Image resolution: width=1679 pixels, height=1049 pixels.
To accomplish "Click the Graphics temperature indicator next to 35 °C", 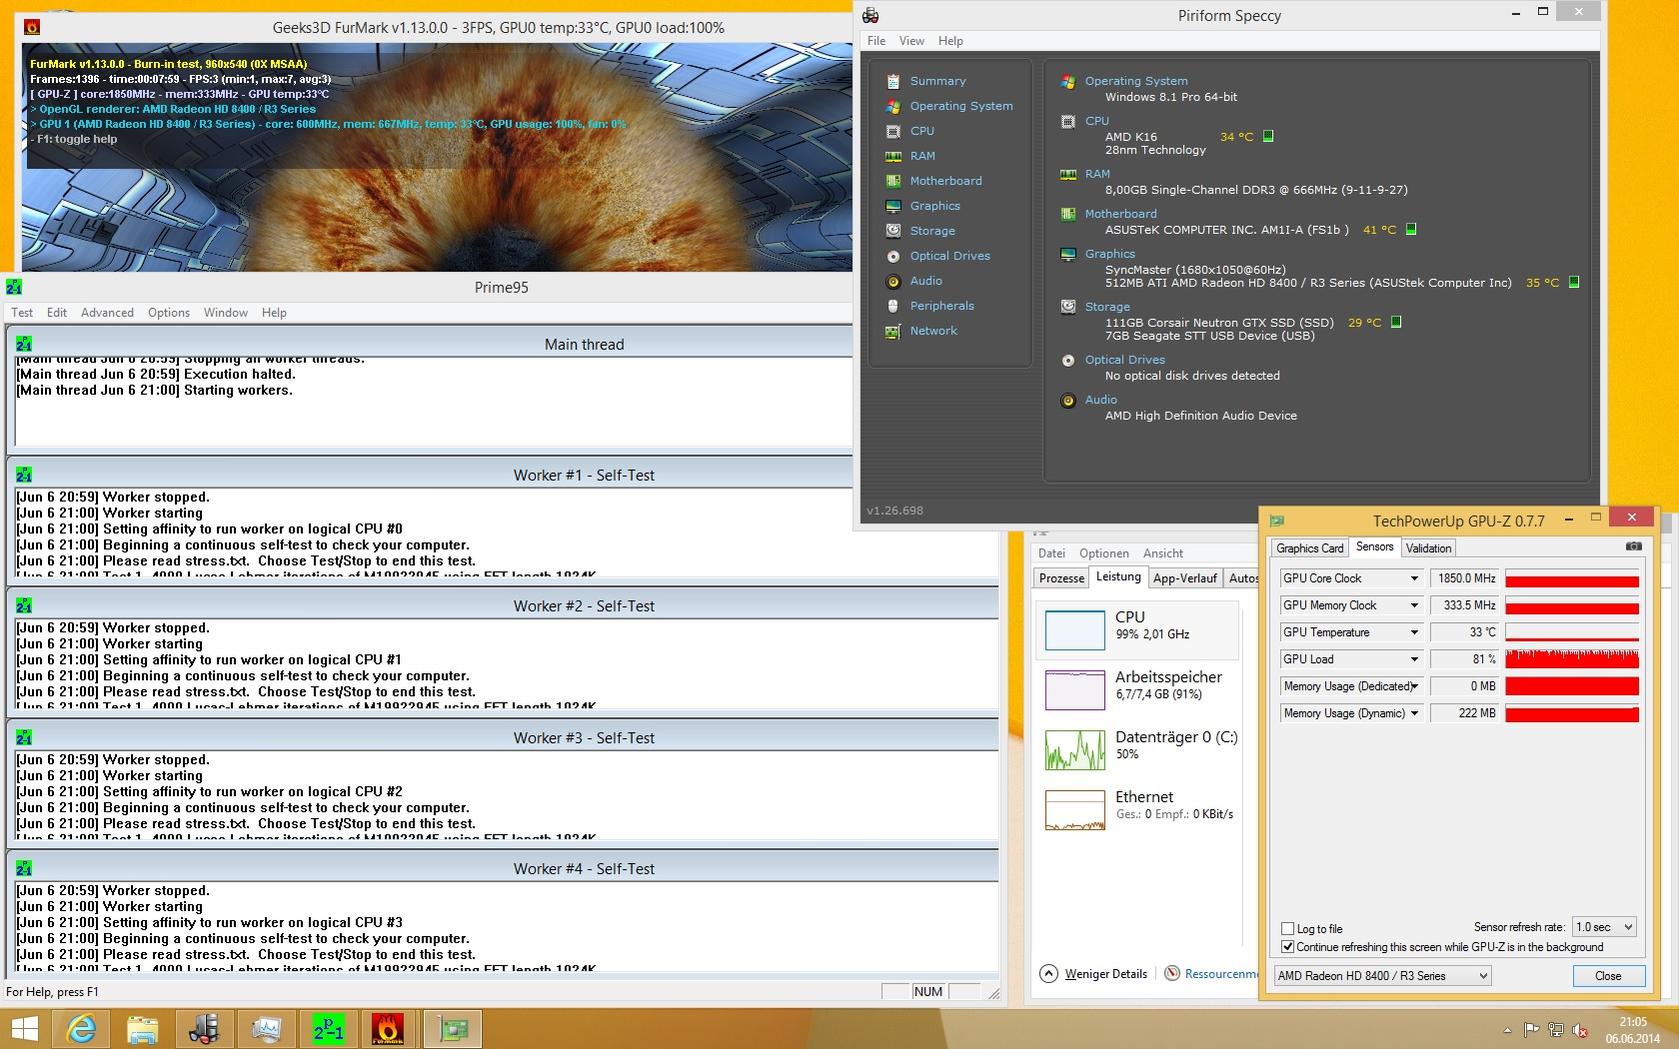I will pos(1573,282).
